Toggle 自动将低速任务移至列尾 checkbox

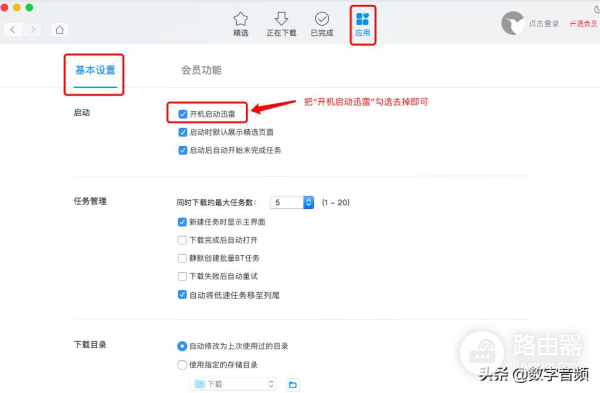click(182, 295)
